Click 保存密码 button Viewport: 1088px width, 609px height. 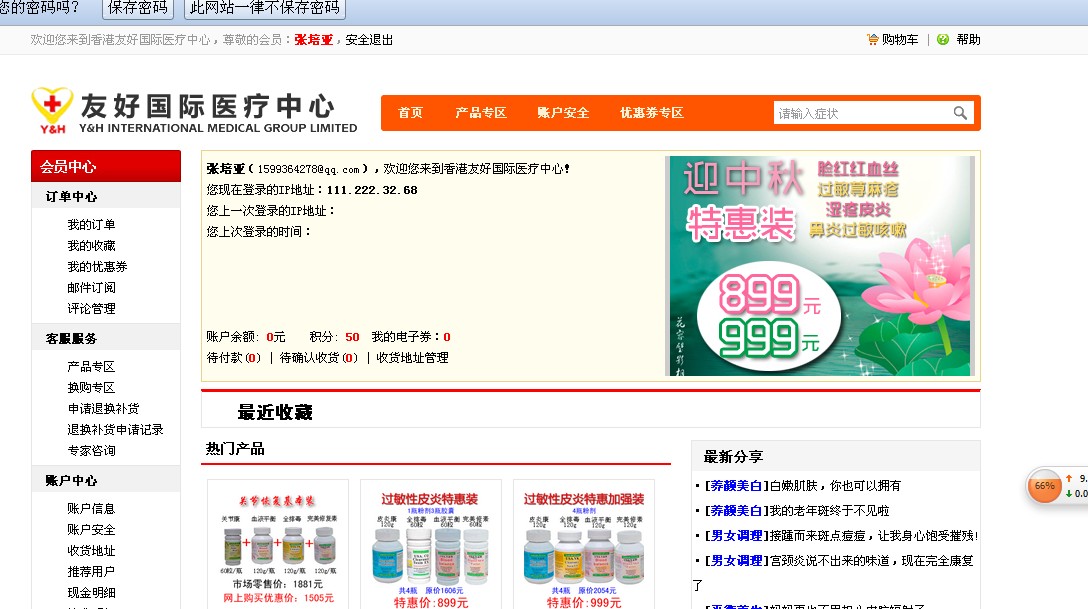tap(138, 8)
